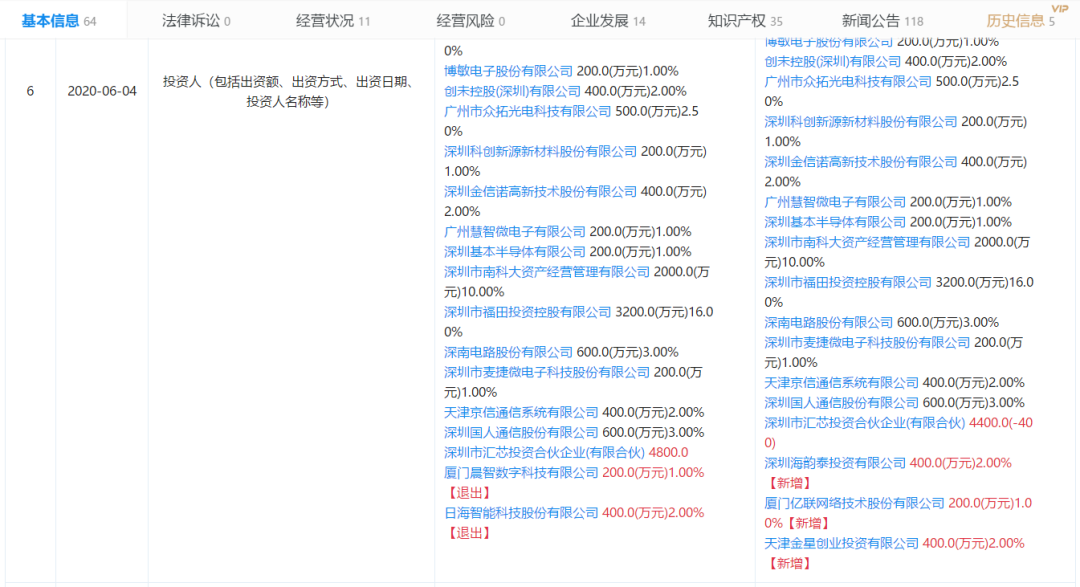Open the 新闻公告 tab
1080x587 pixels.
tap(882, 21)
